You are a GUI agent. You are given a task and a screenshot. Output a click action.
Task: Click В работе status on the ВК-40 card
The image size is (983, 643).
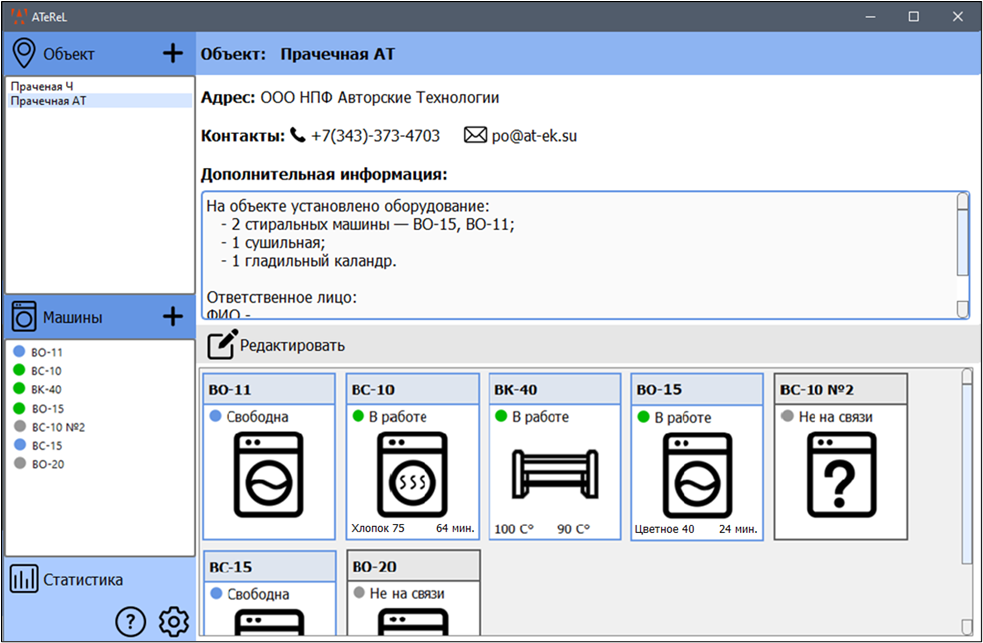pyautogui.click(x=540, y=417)
